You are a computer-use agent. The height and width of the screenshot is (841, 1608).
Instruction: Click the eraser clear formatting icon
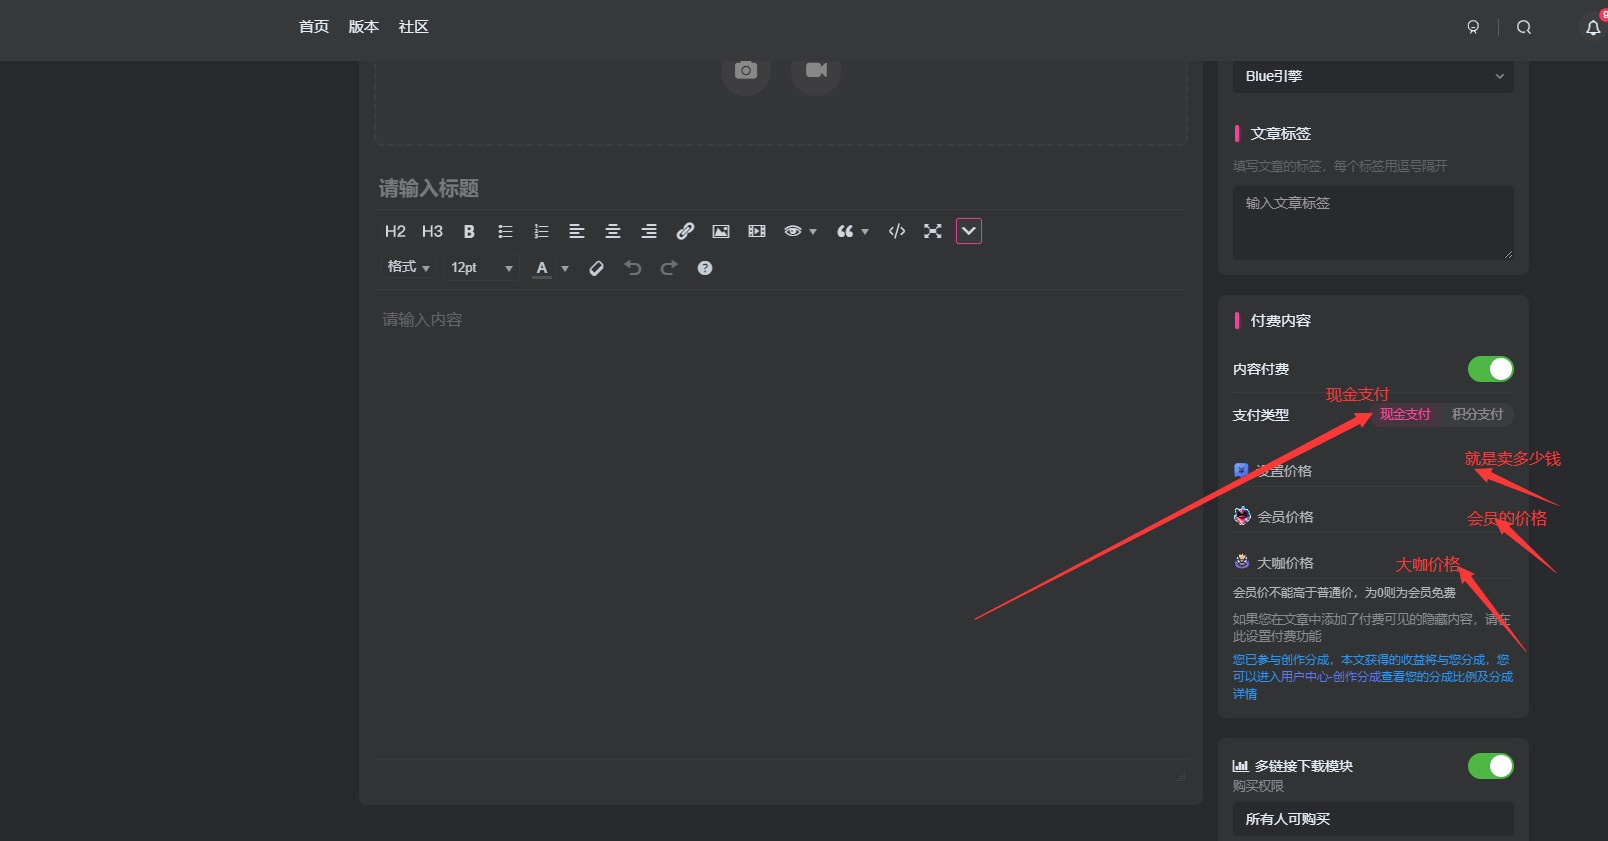[597, 268]
